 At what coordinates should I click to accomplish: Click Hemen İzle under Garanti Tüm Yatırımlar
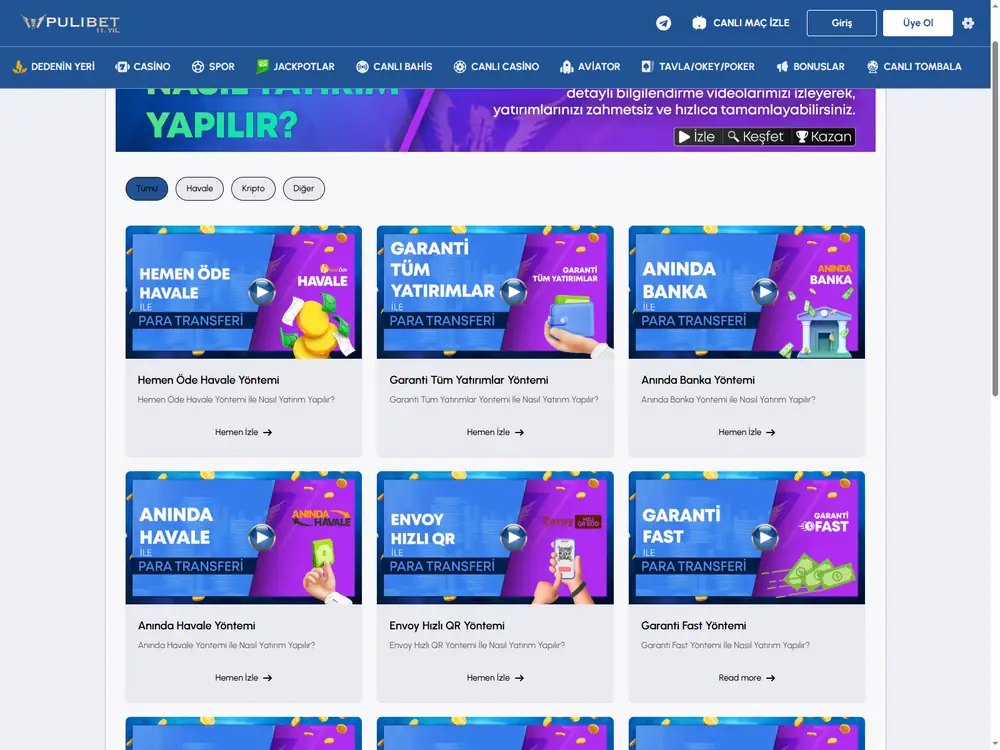495,432
